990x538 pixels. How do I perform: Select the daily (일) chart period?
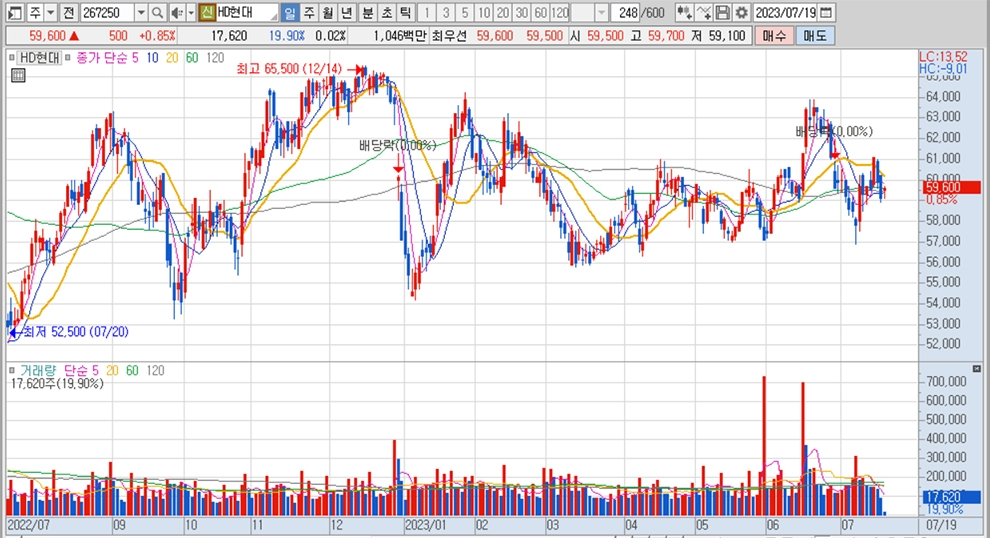(290, 13)
